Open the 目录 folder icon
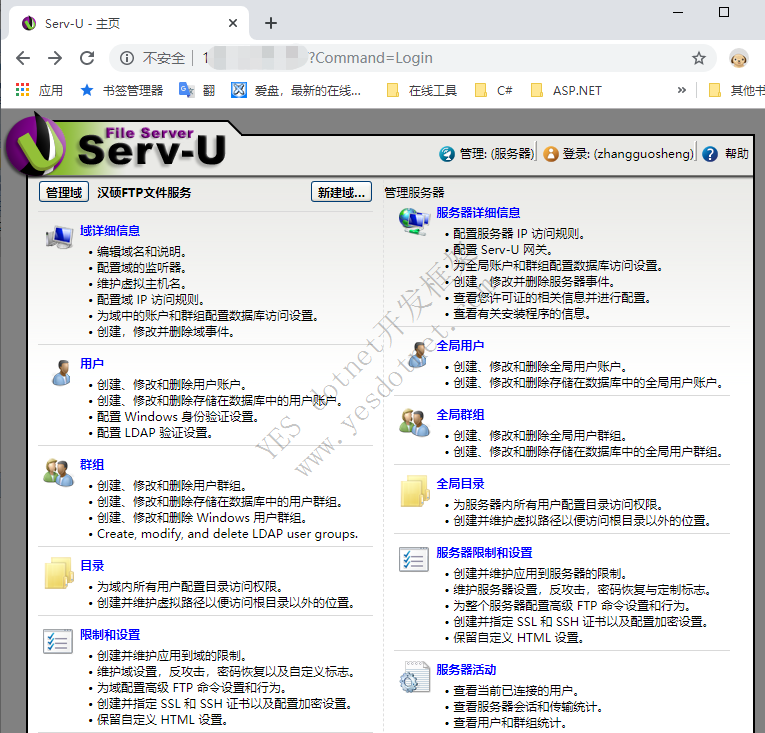Screen dimensions: 765x733 (x=59, y=572)
